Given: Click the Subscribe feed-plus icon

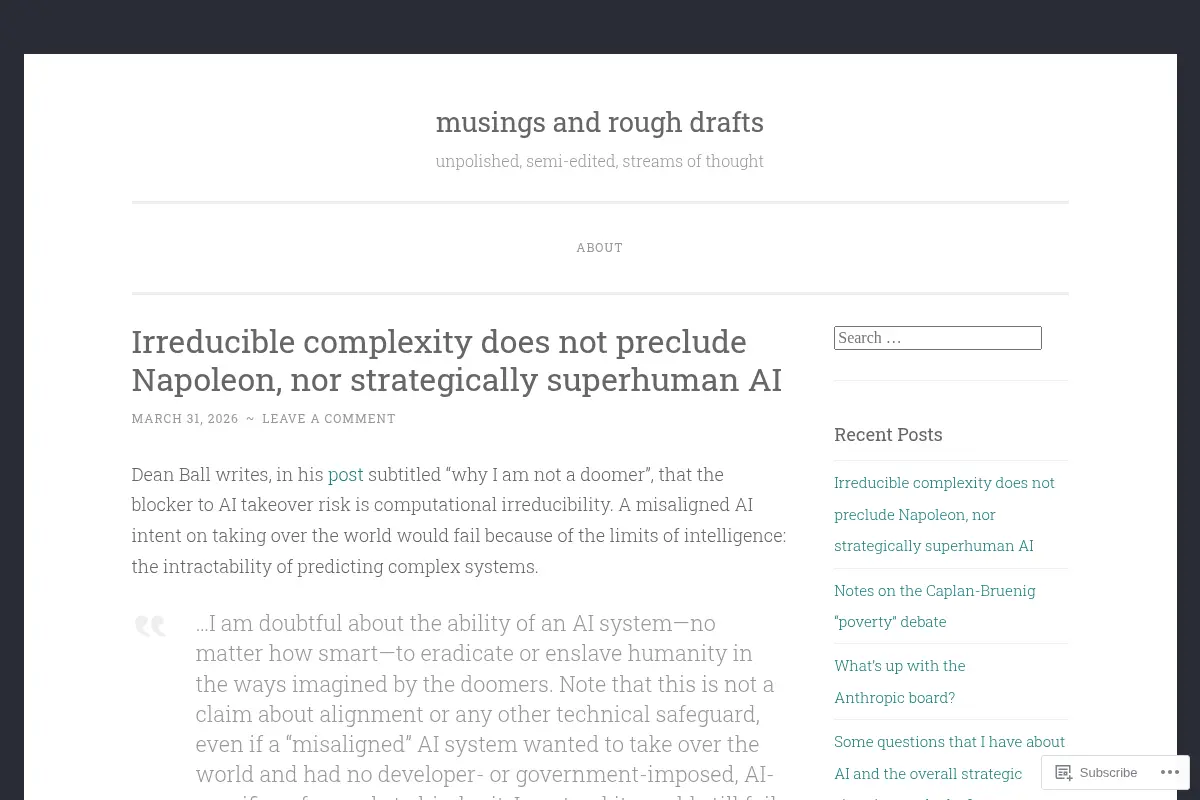Looking at the screenshot, I should click(1064, 772).
